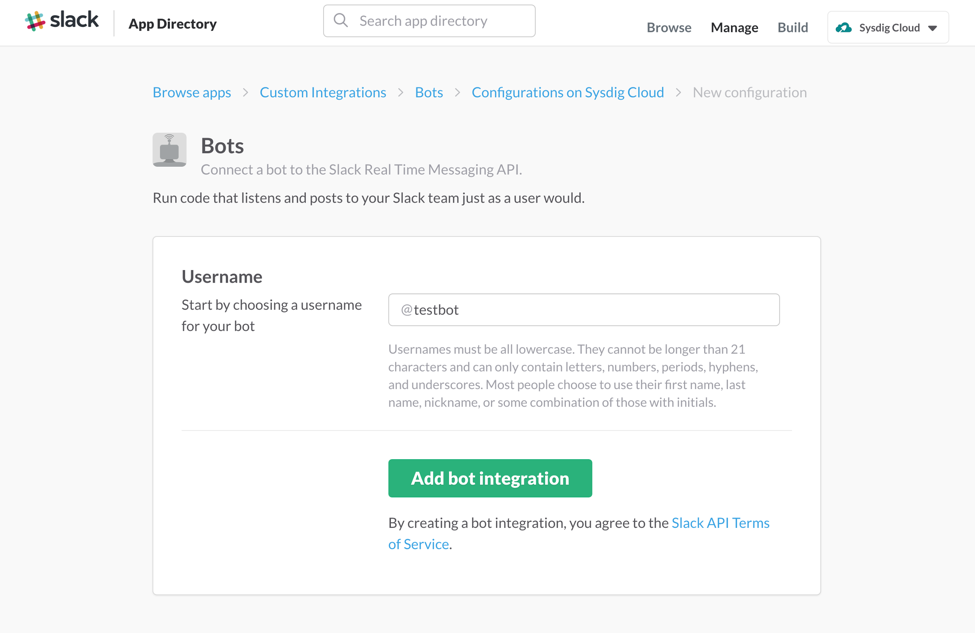Click 'Run code that listens and posts' description
This screenshot has height=633, width=975.
tap(368, 198)
